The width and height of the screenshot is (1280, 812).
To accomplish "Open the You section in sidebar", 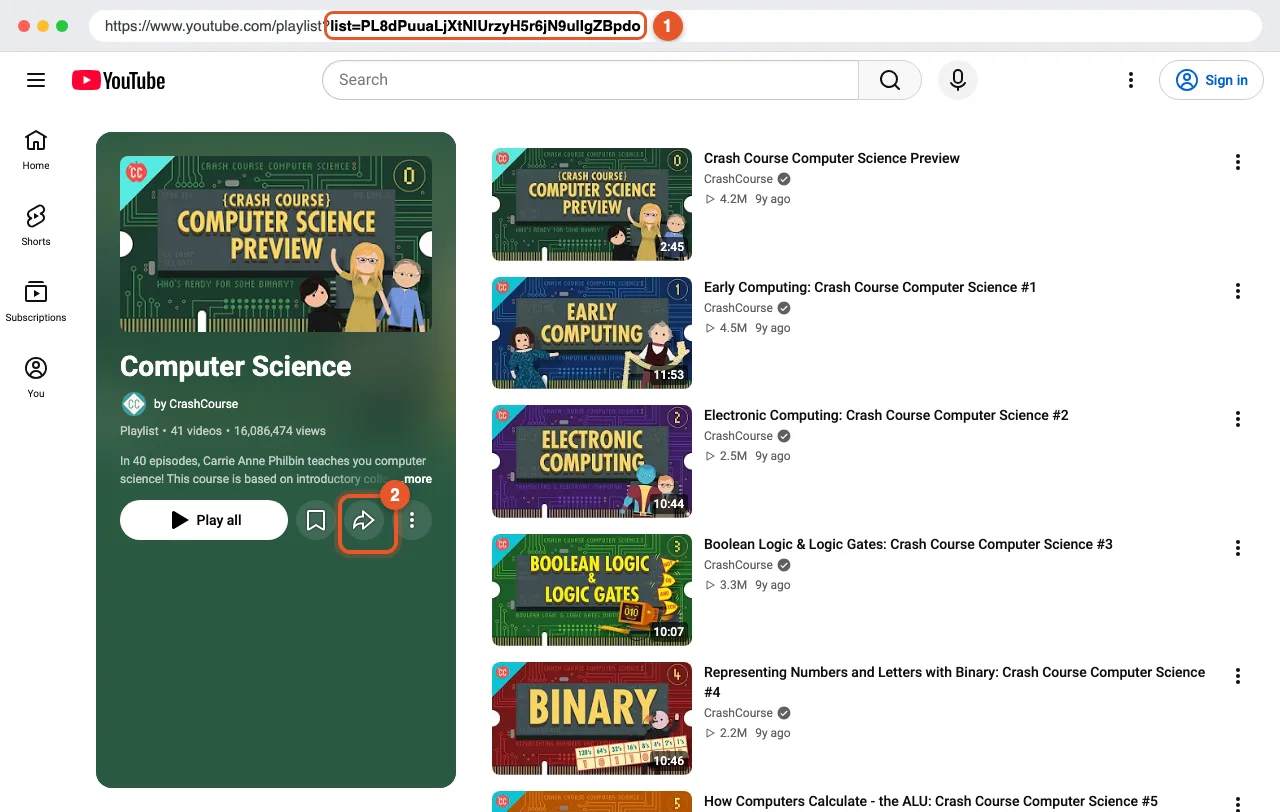I will coord(36,377).
